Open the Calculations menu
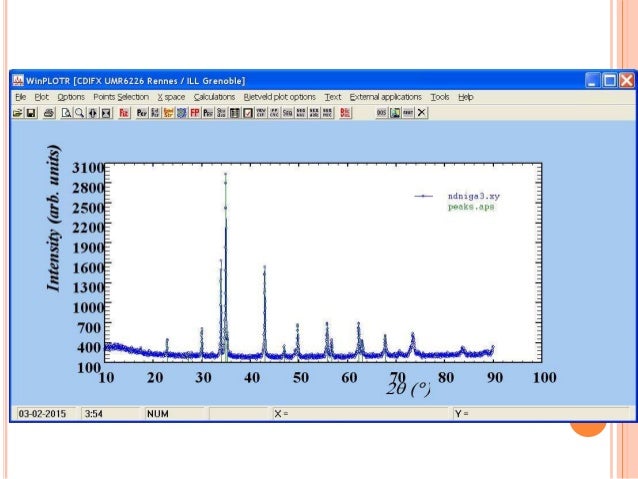This screenshot has height=479, width=638. pyautogui.click(x=214, y=97)
